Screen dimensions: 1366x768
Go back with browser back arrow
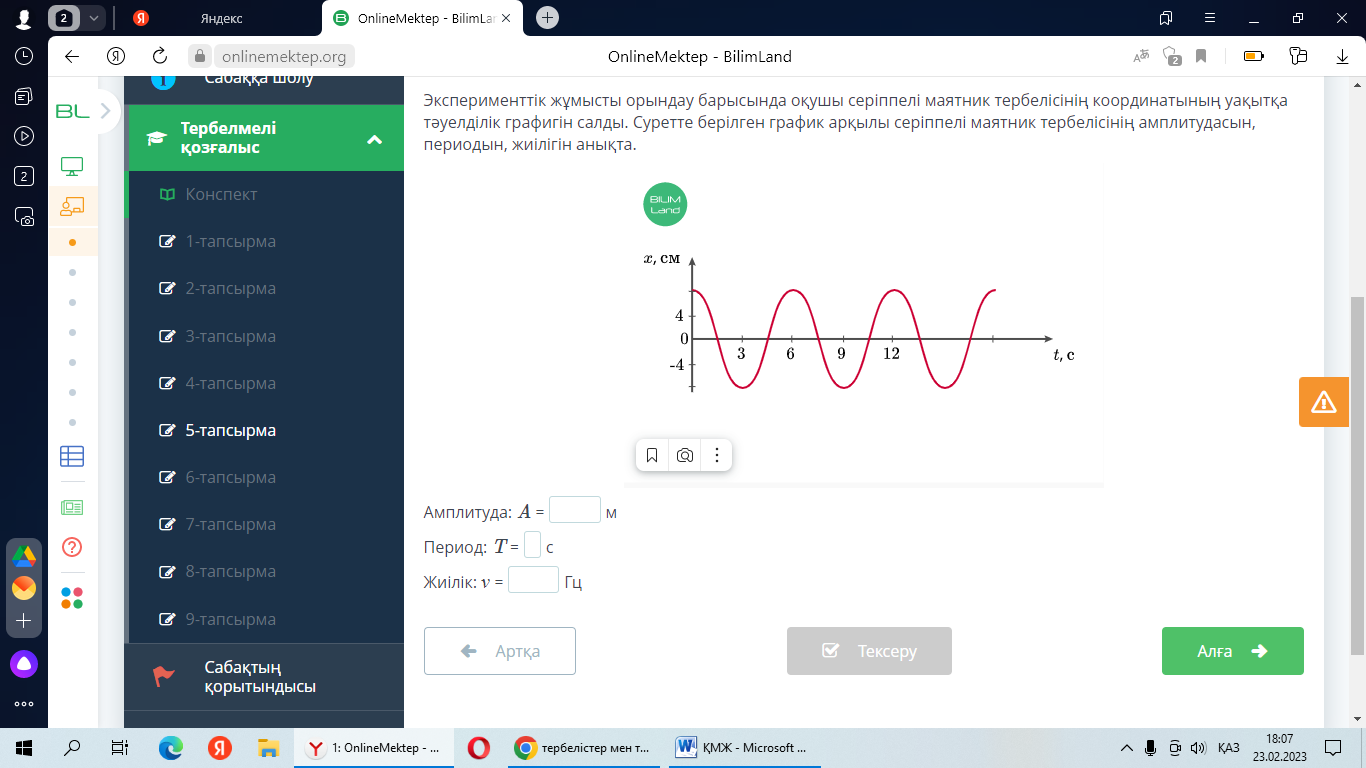[72, 57]
